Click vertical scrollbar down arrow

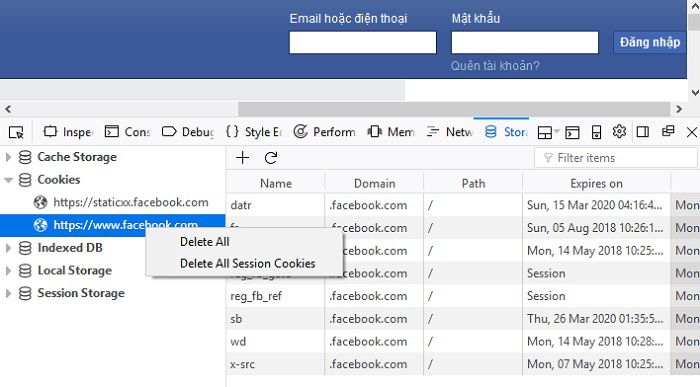[695, 93]
